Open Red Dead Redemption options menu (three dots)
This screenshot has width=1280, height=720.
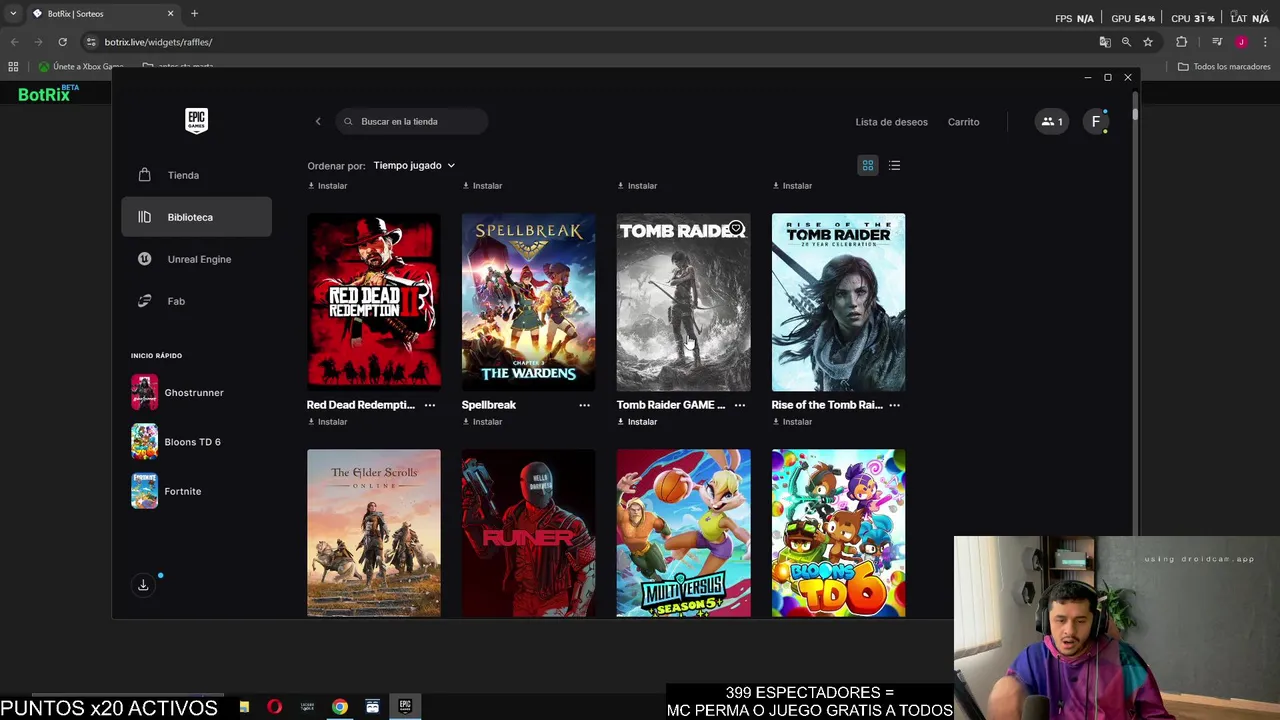(x=430, y=405)
